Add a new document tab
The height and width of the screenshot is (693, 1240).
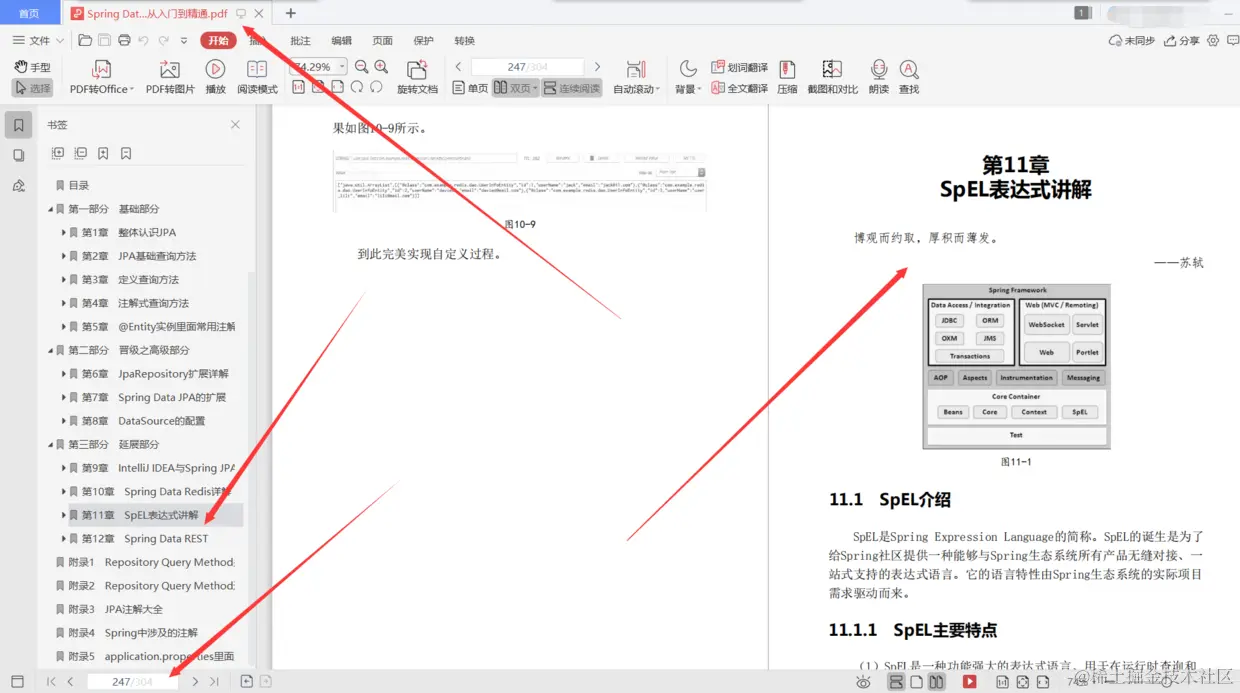point(291,13)
